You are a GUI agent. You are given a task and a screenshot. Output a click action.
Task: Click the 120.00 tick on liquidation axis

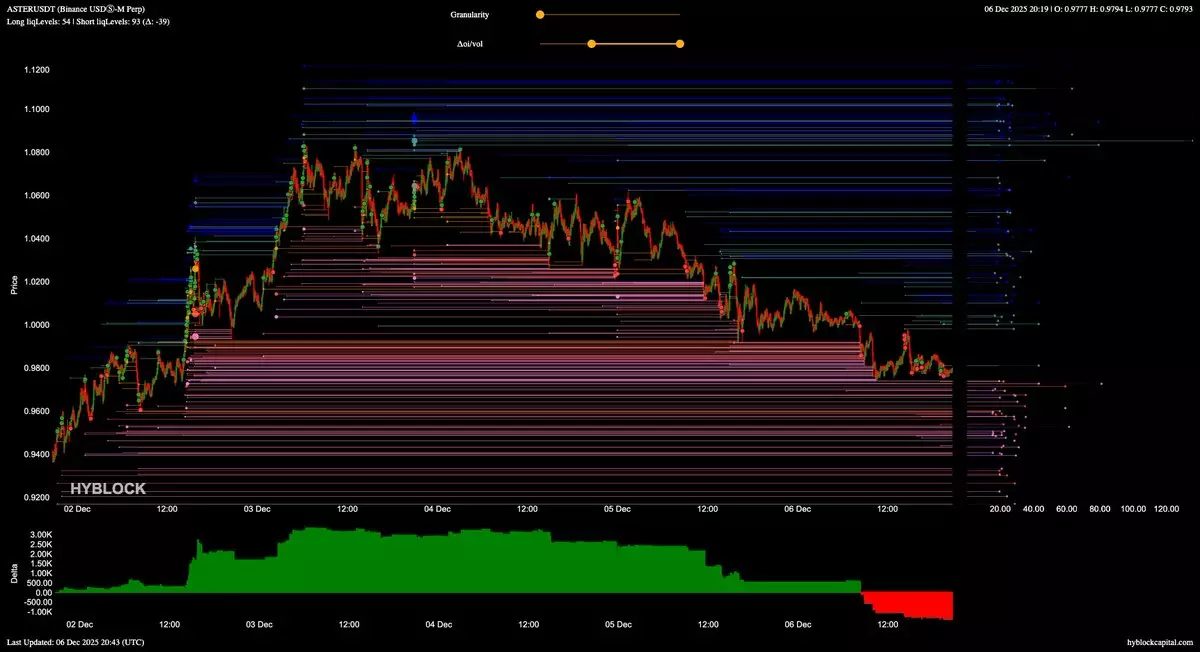pos(1166,509)
